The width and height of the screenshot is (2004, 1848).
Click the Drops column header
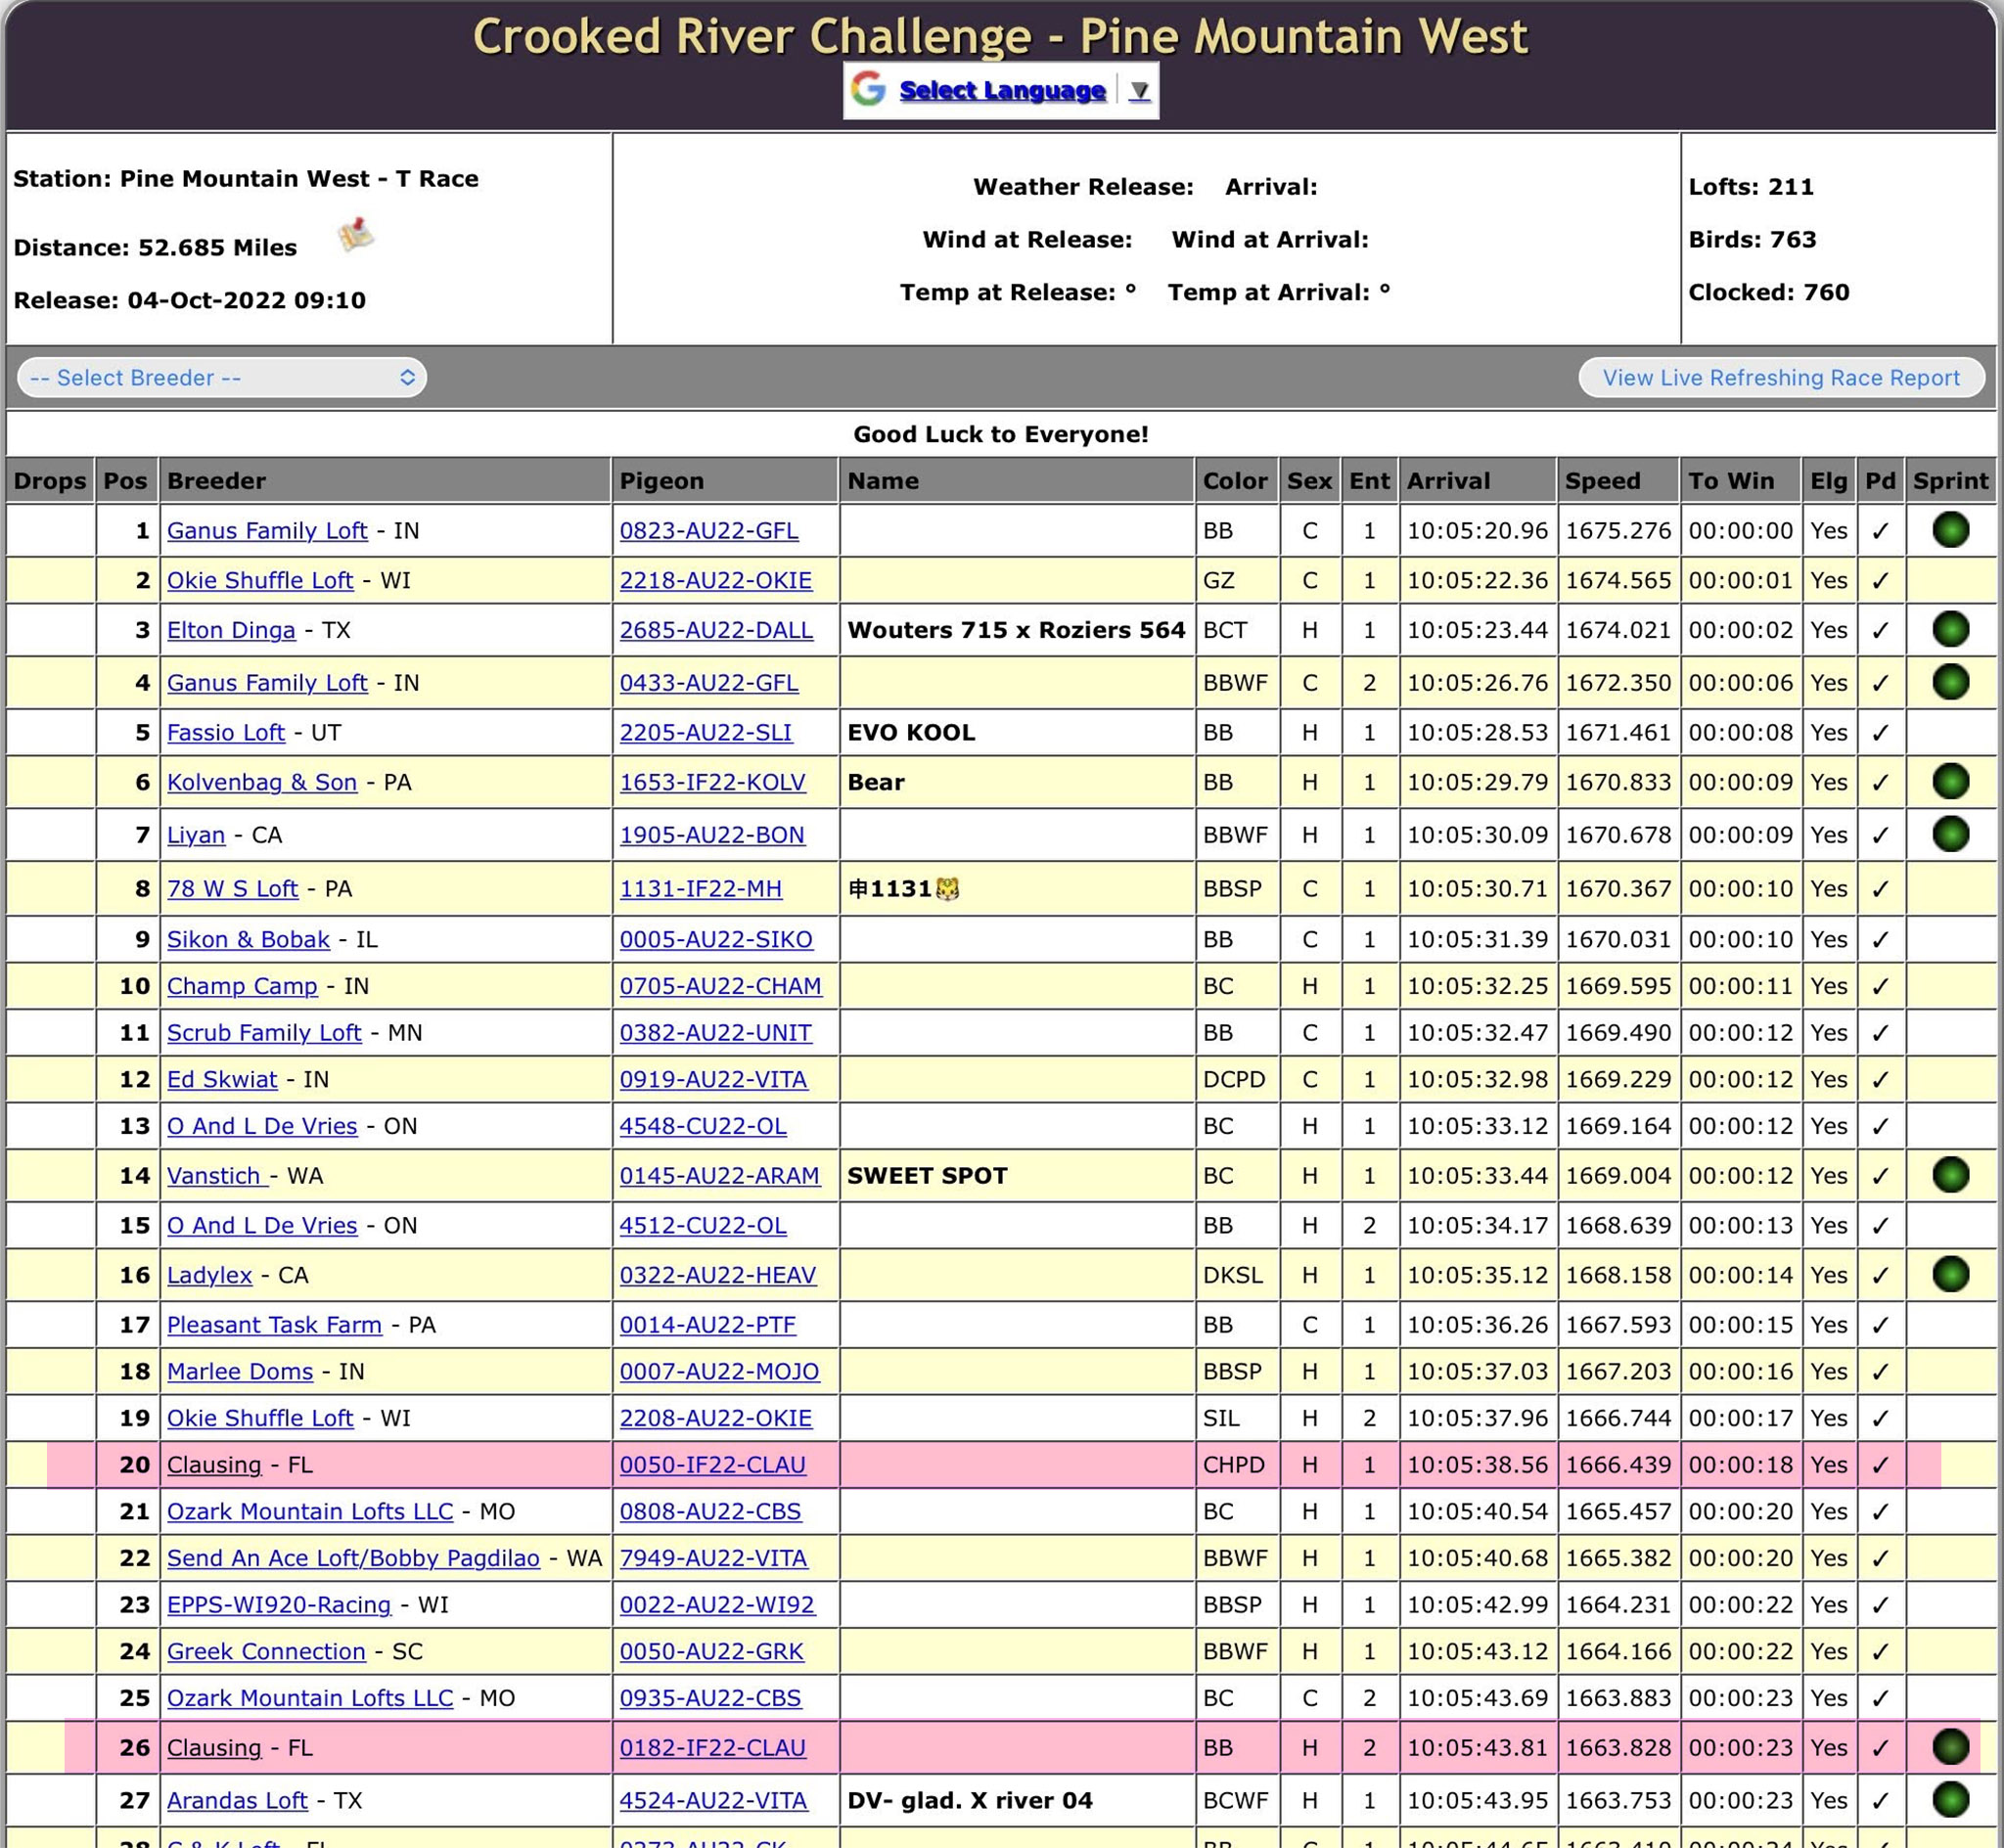point(50,481)
